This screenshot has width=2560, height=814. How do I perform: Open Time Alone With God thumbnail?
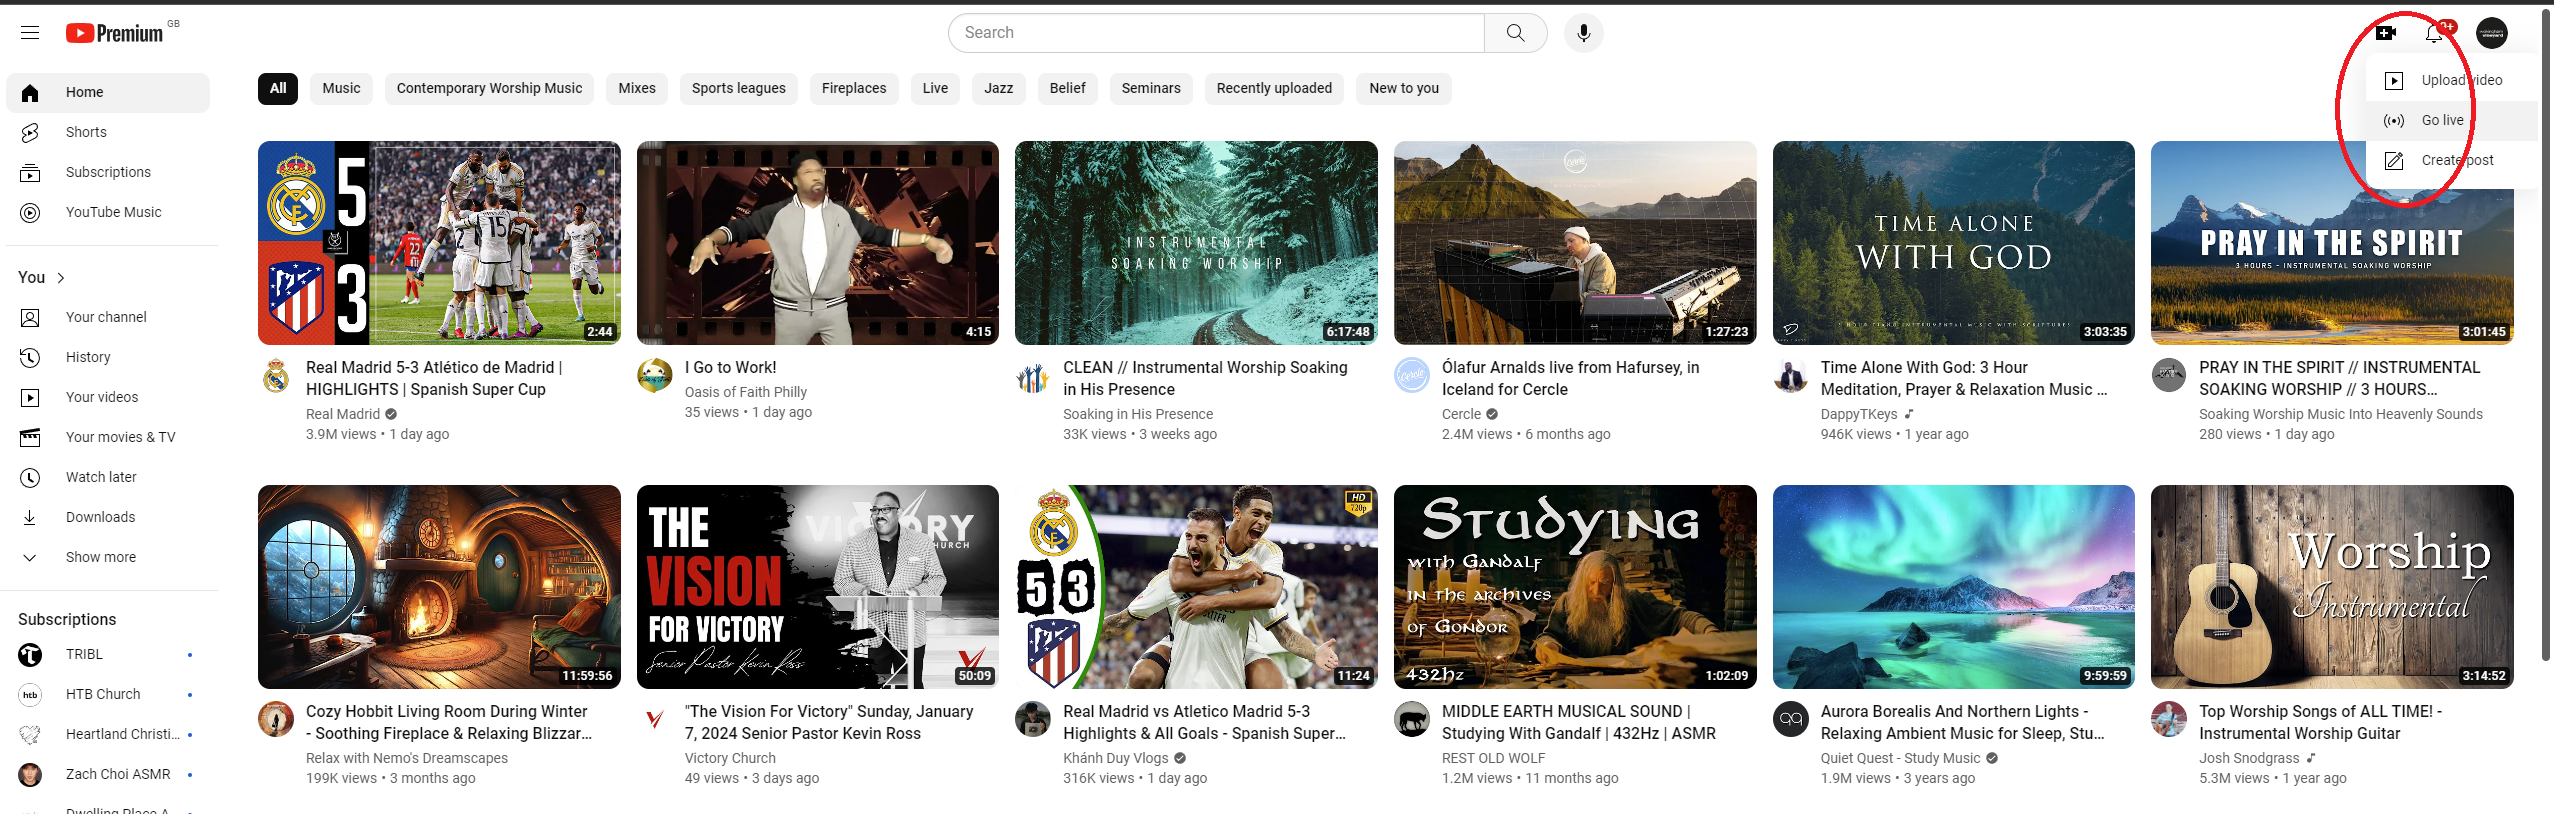[1954, 243]
